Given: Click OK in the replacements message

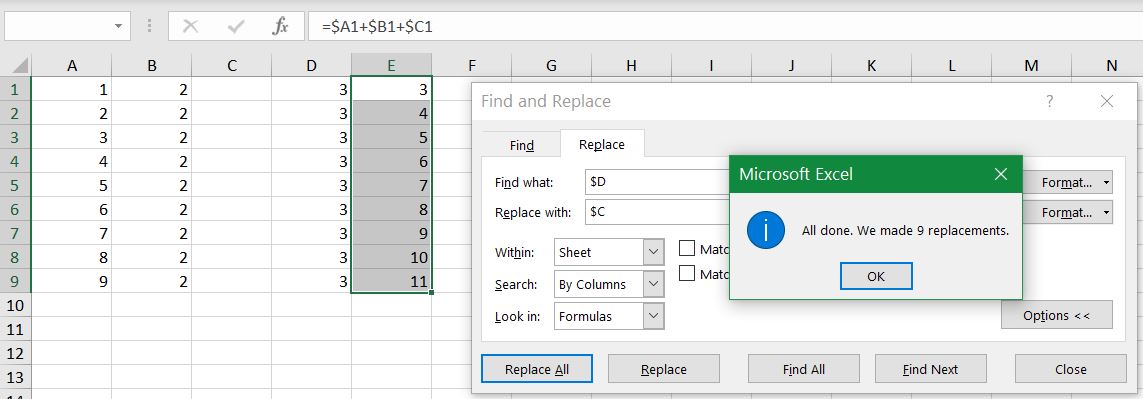Looking at the screenshot, I should pos(876,276).
